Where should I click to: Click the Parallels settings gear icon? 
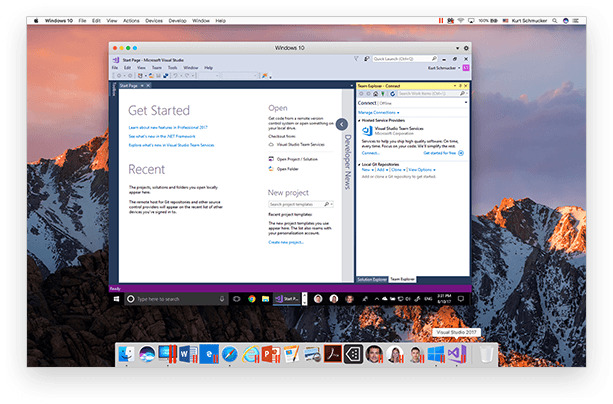(466, 48)
